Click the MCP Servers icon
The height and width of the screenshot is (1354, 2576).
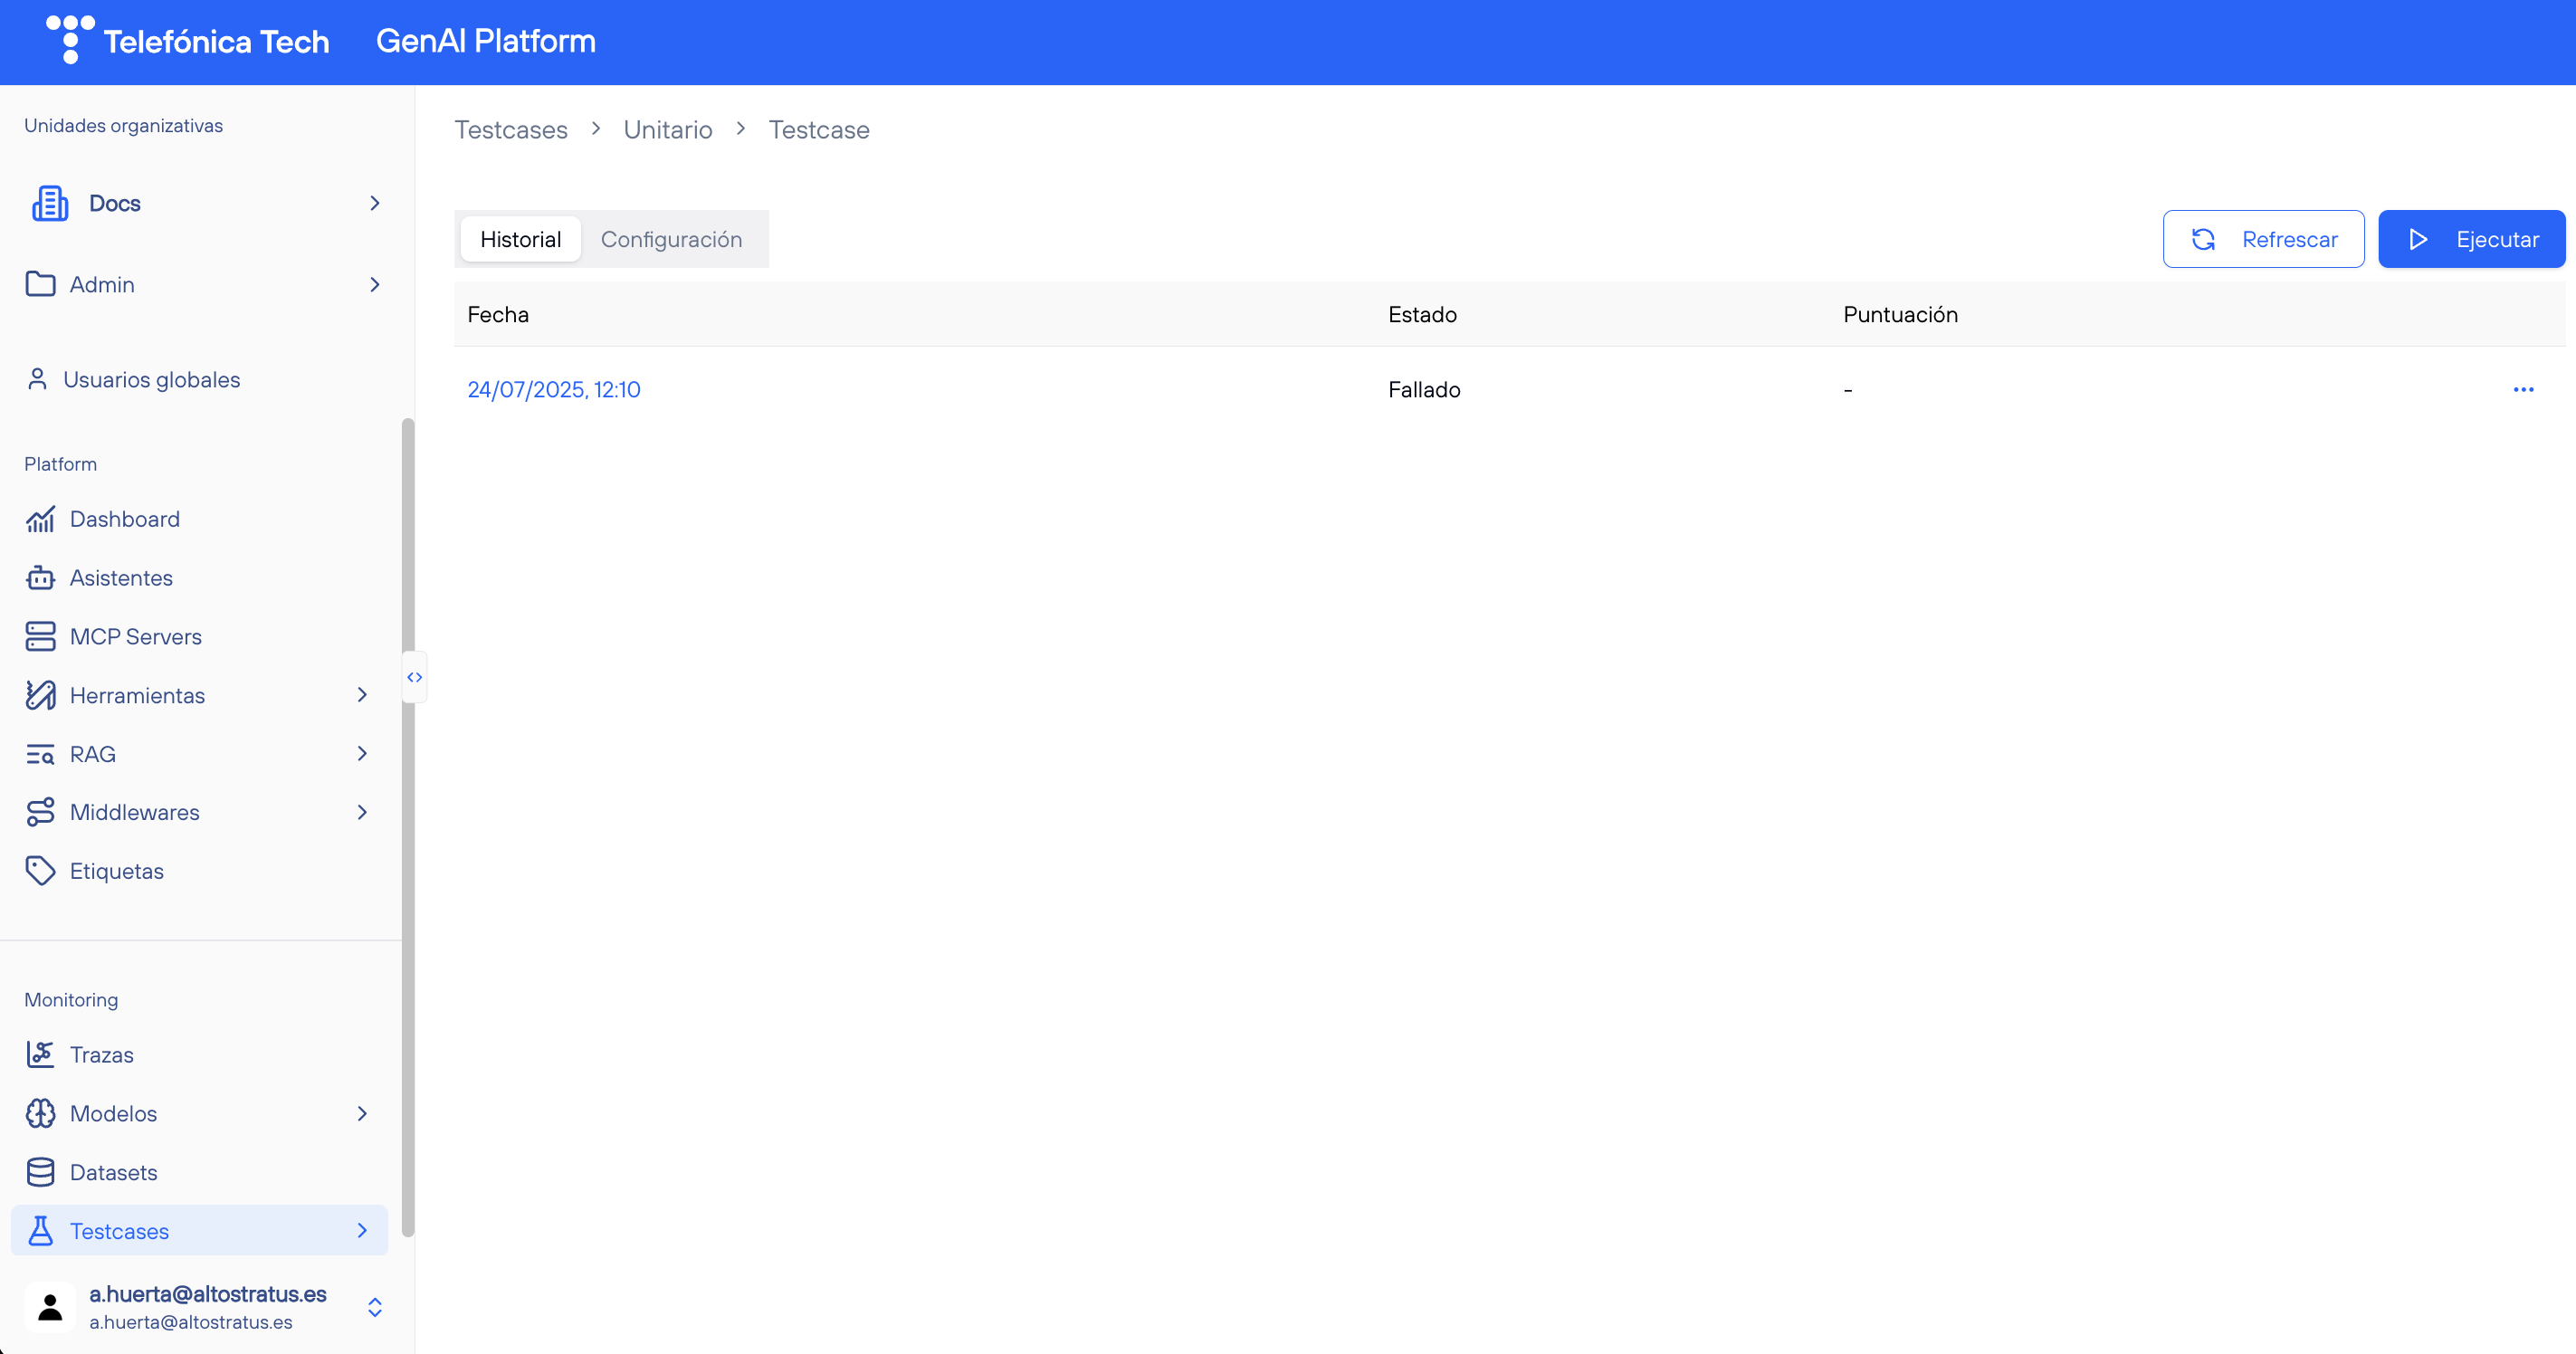coord(40,637)
